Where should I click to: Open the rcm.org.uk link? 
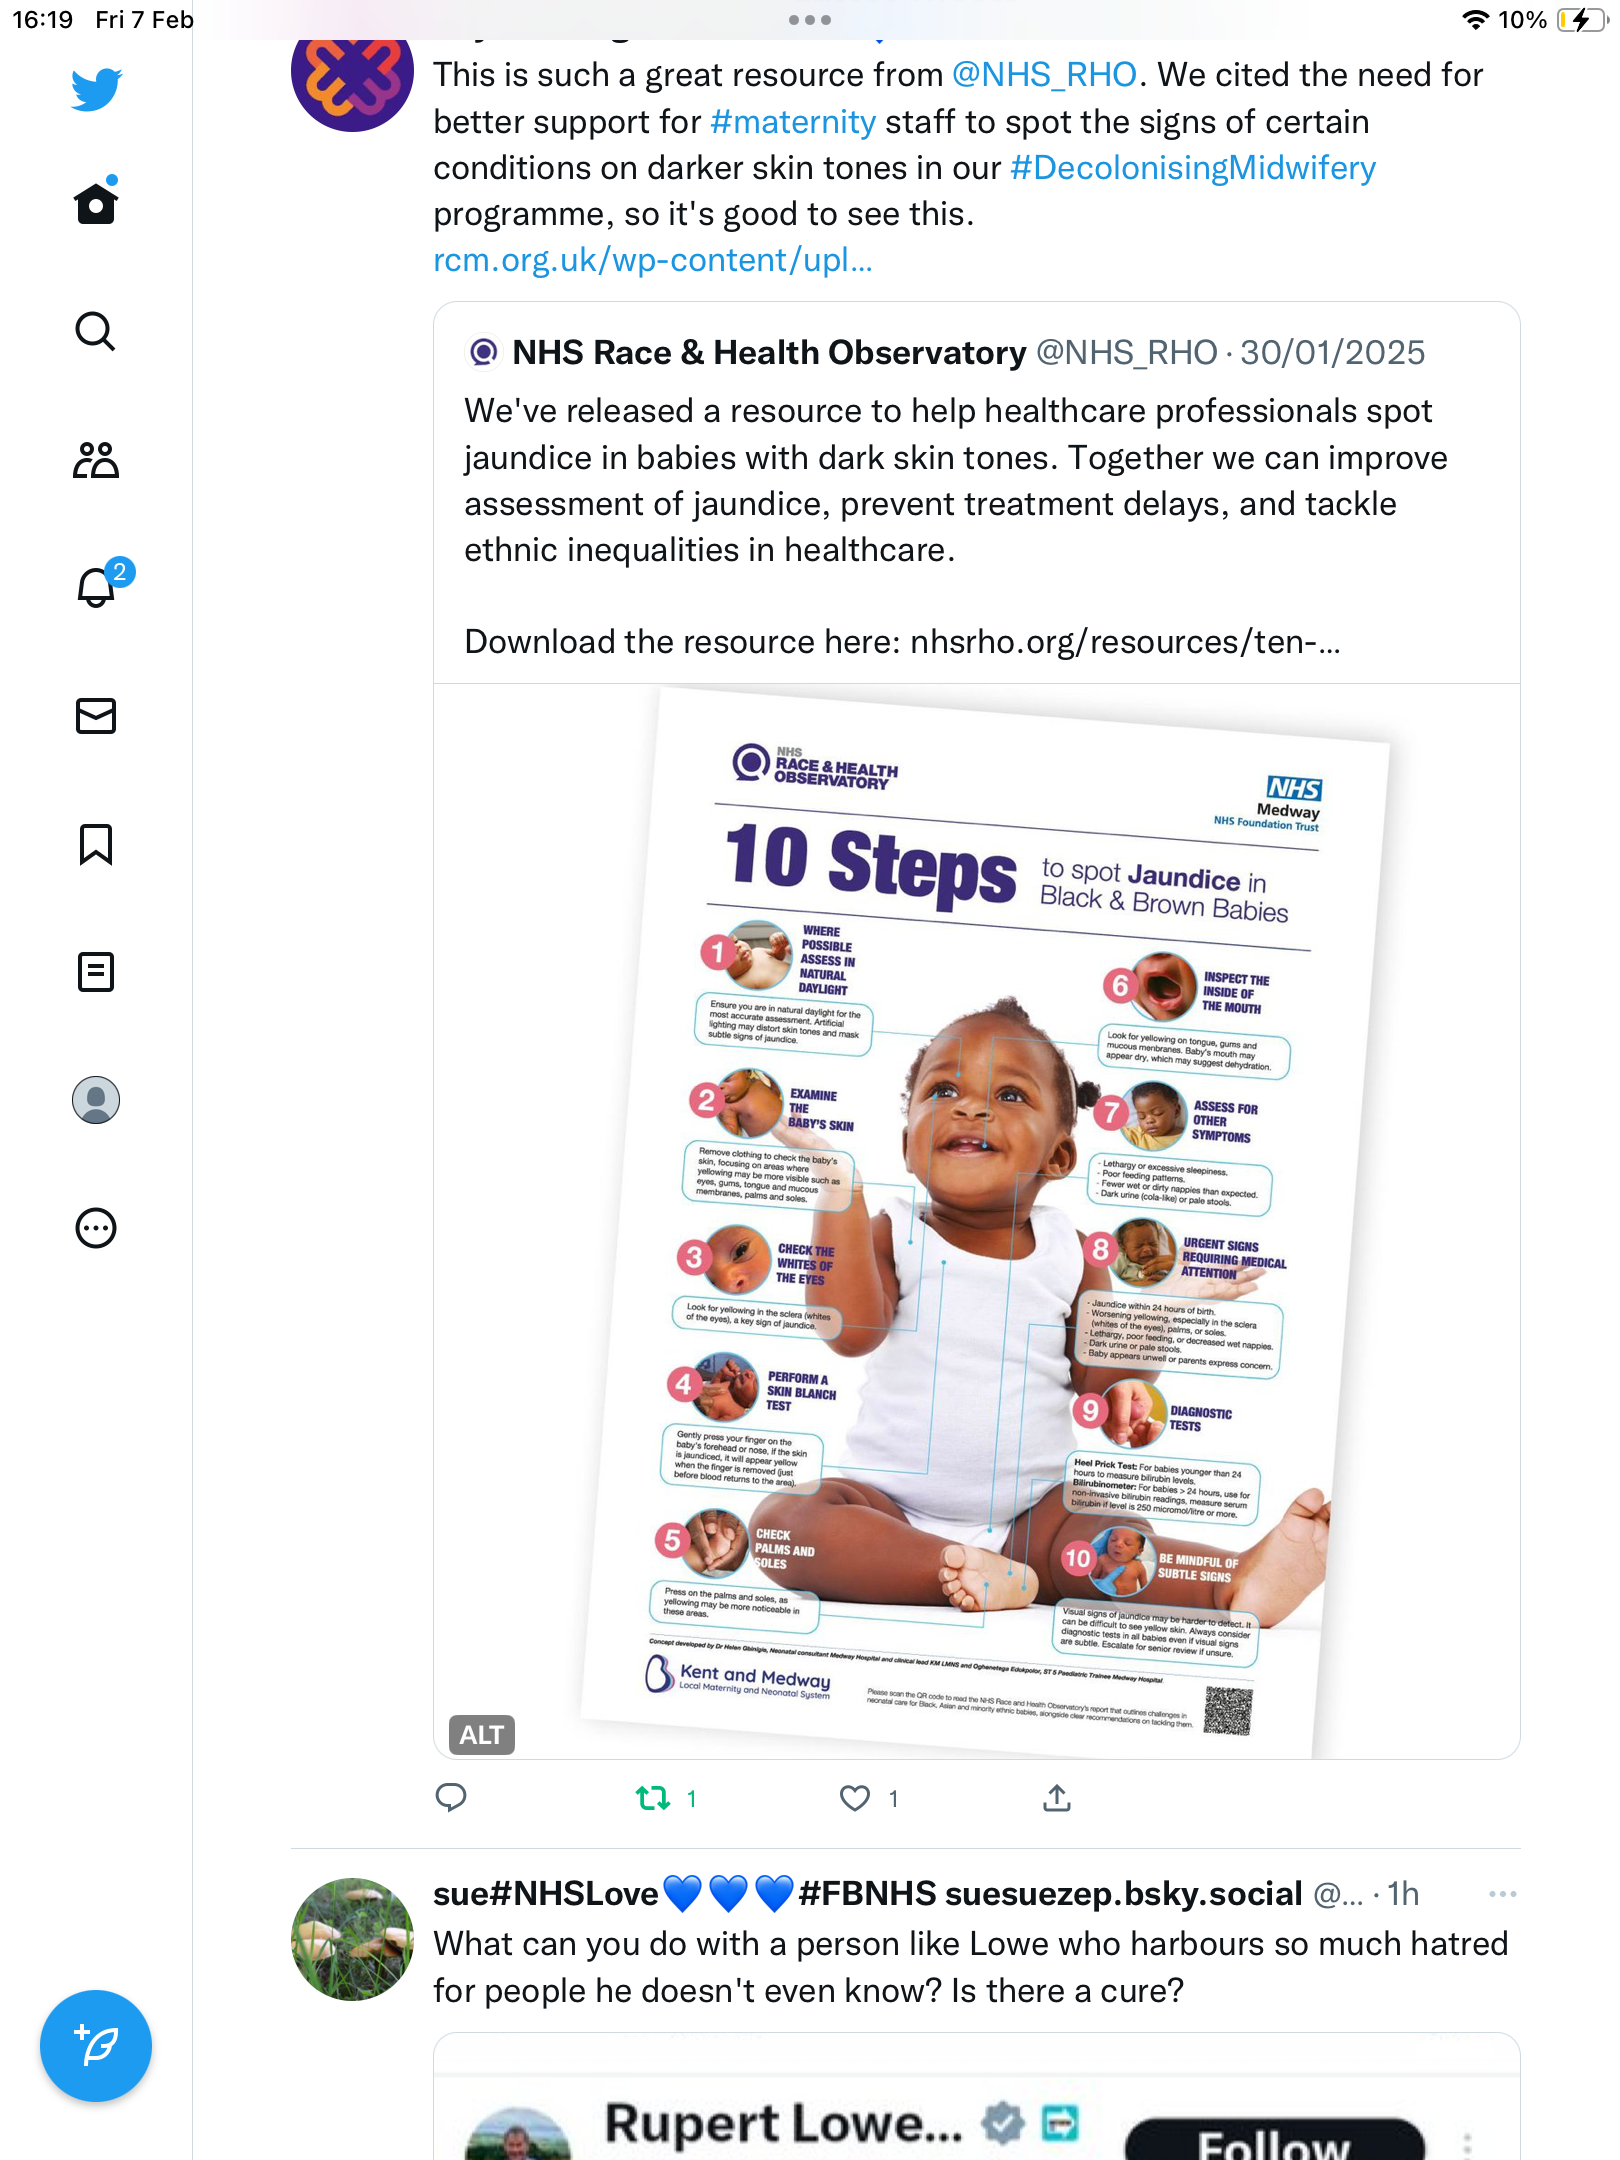point(653,260)
